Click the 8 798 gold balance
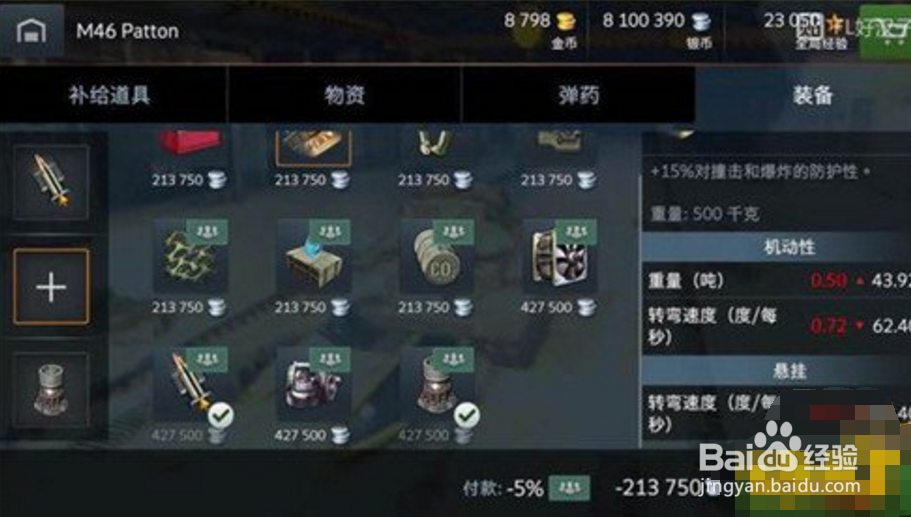The height and width of the screenshot is (517, 911). [540, 21]
